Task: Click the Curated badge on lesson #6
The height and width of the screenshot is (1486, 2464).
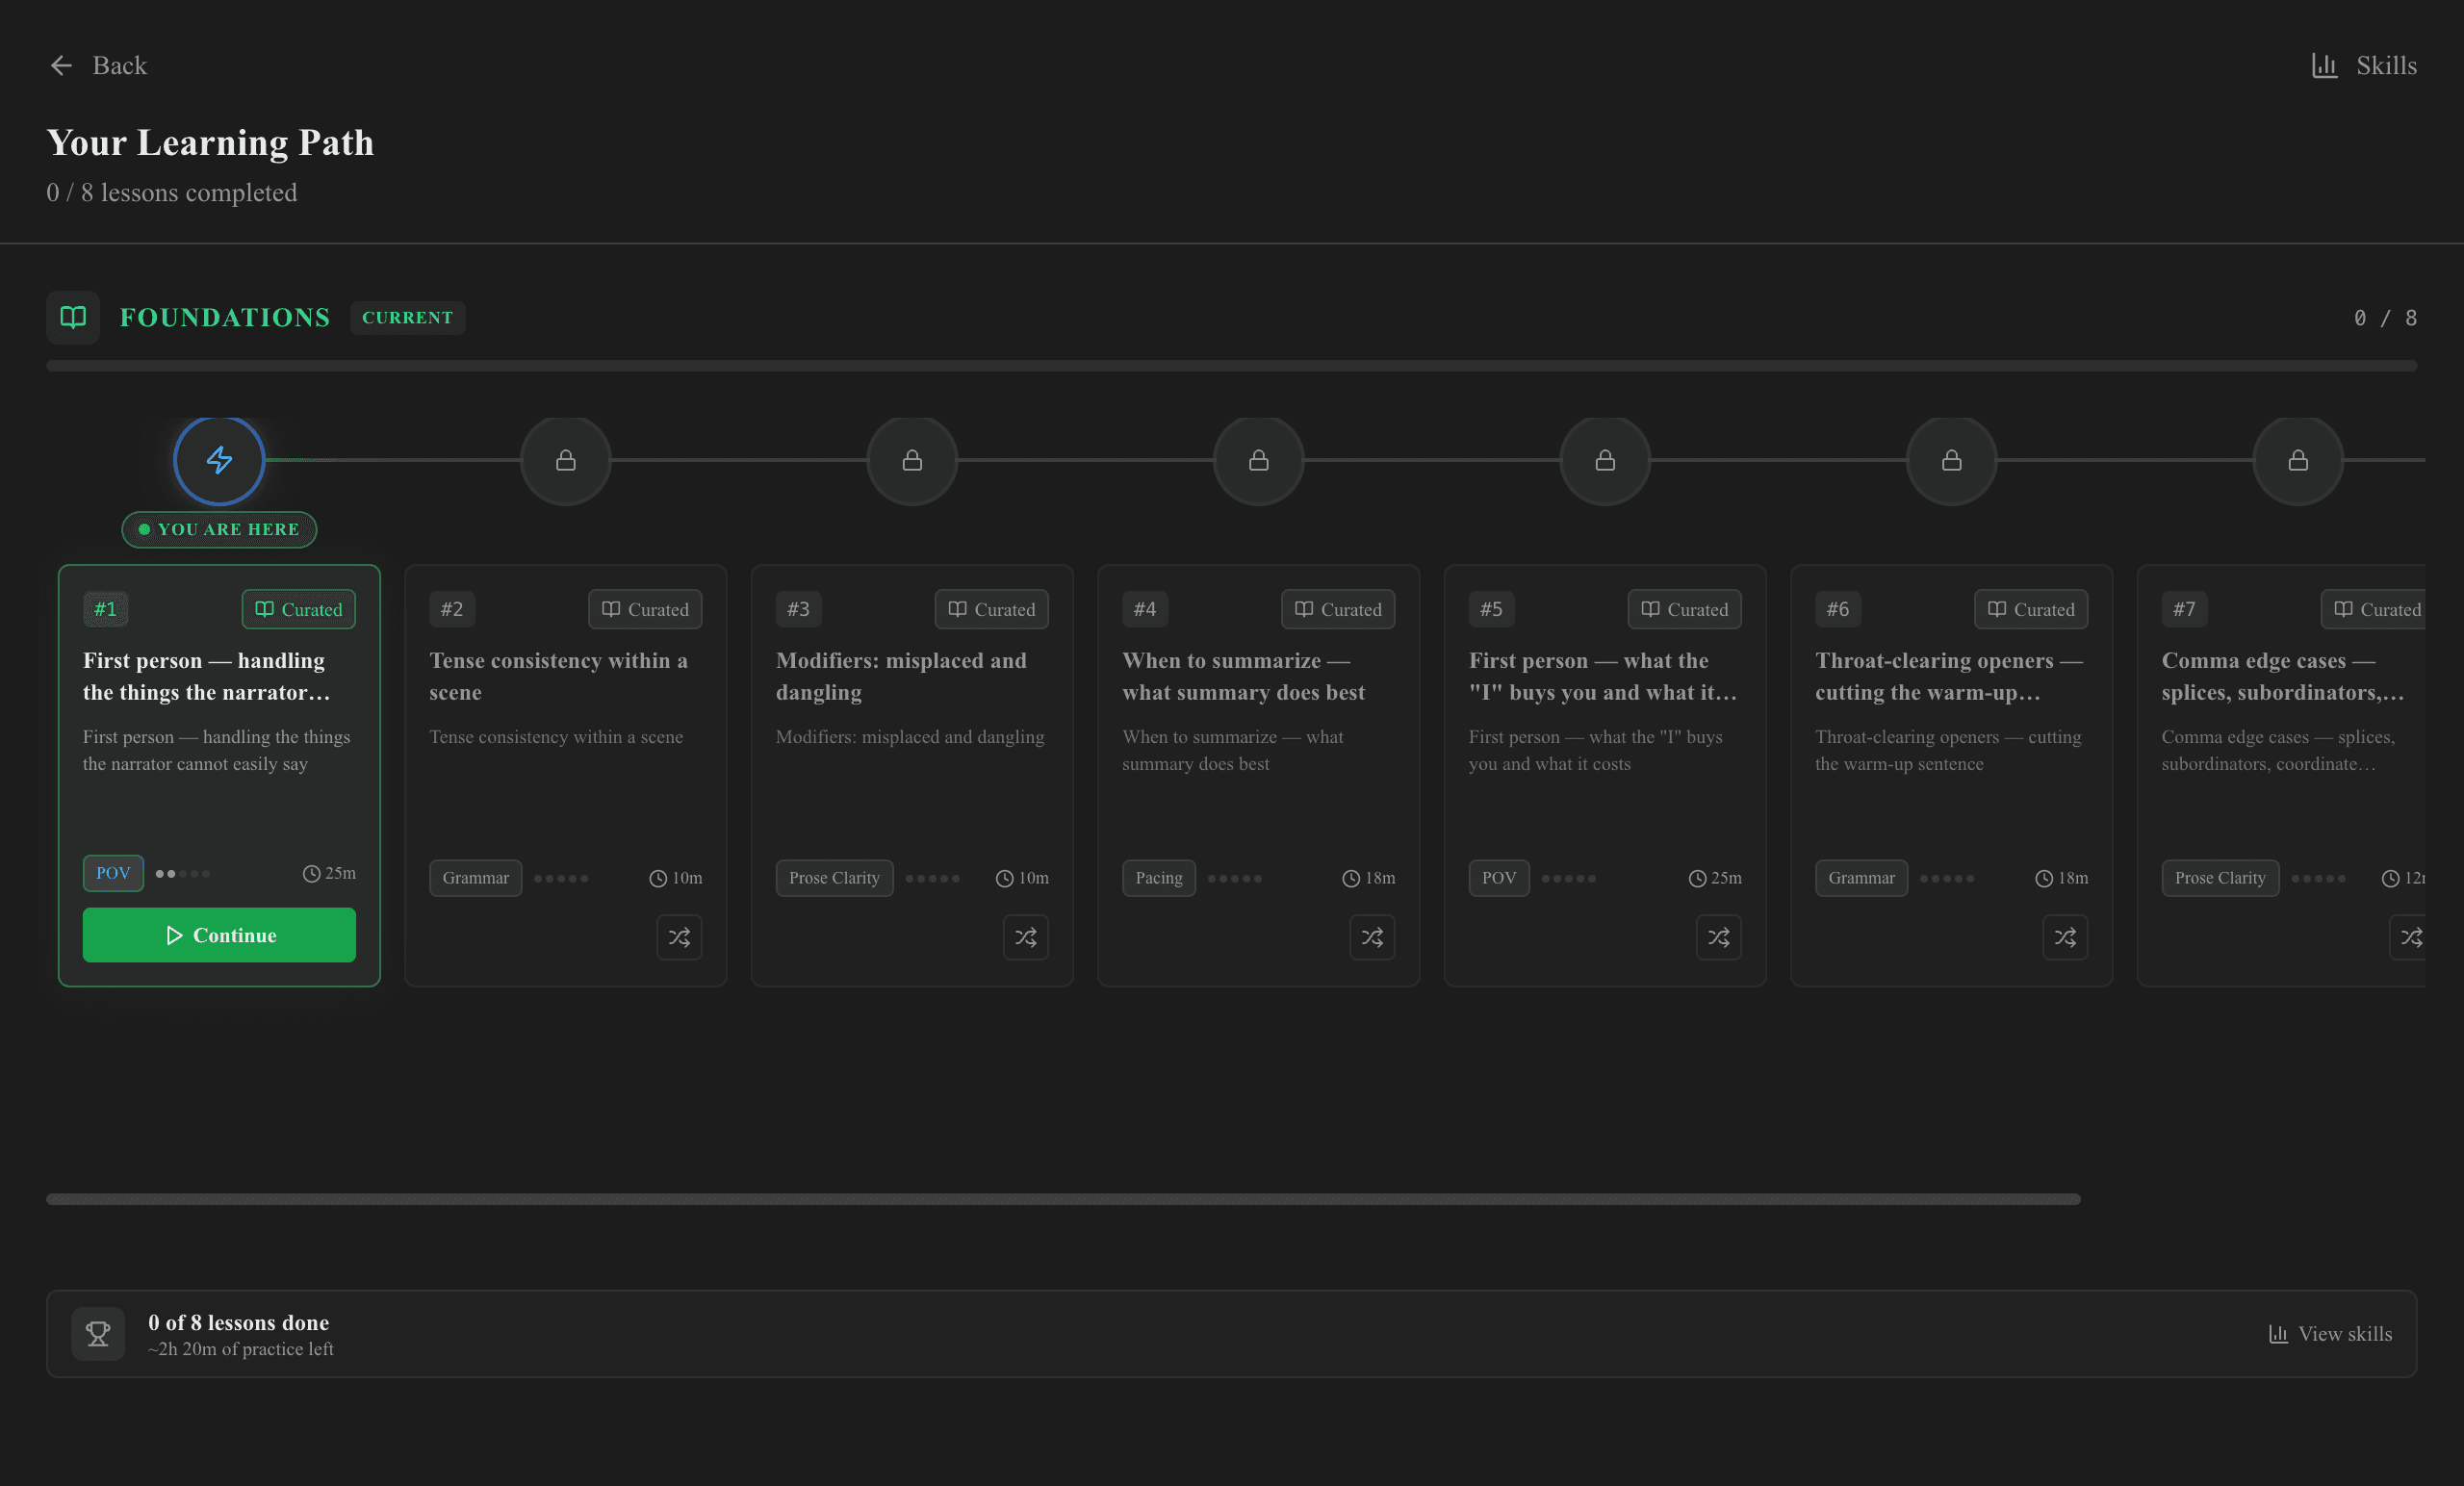Action: tap(2031, 609)
